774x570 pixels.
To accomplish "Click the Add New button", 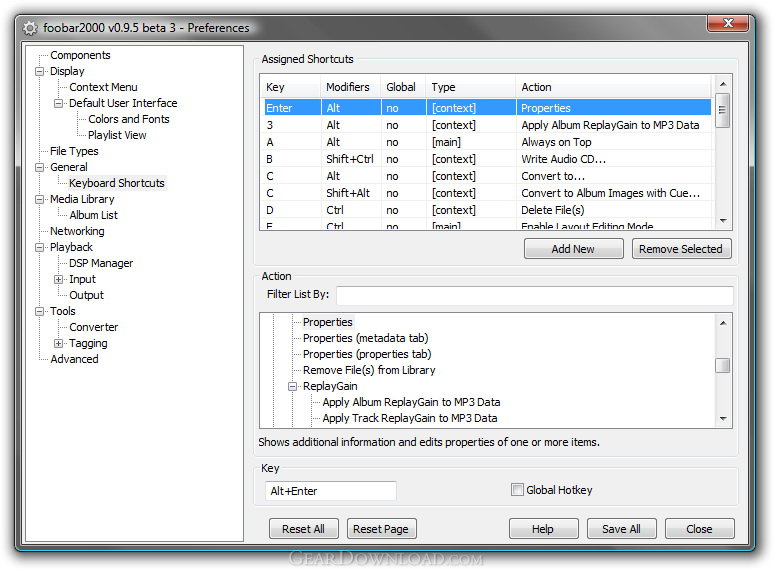I will [573, 249].
